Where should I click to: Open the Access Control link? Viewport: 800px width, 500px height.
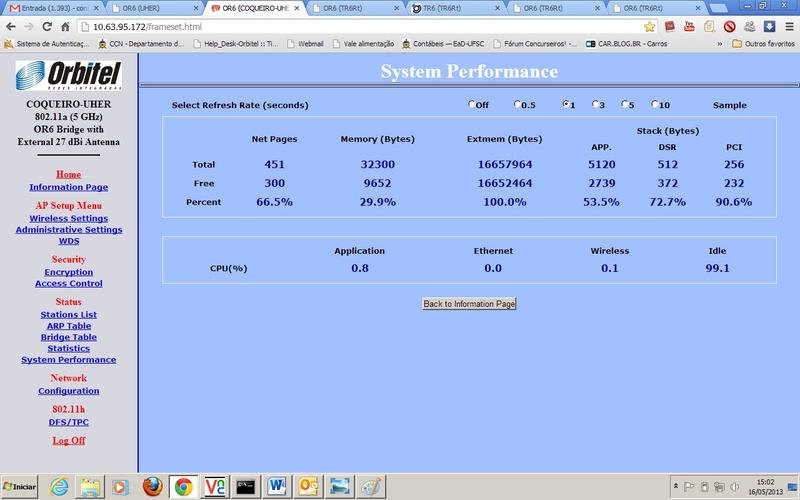click(68, 284)
